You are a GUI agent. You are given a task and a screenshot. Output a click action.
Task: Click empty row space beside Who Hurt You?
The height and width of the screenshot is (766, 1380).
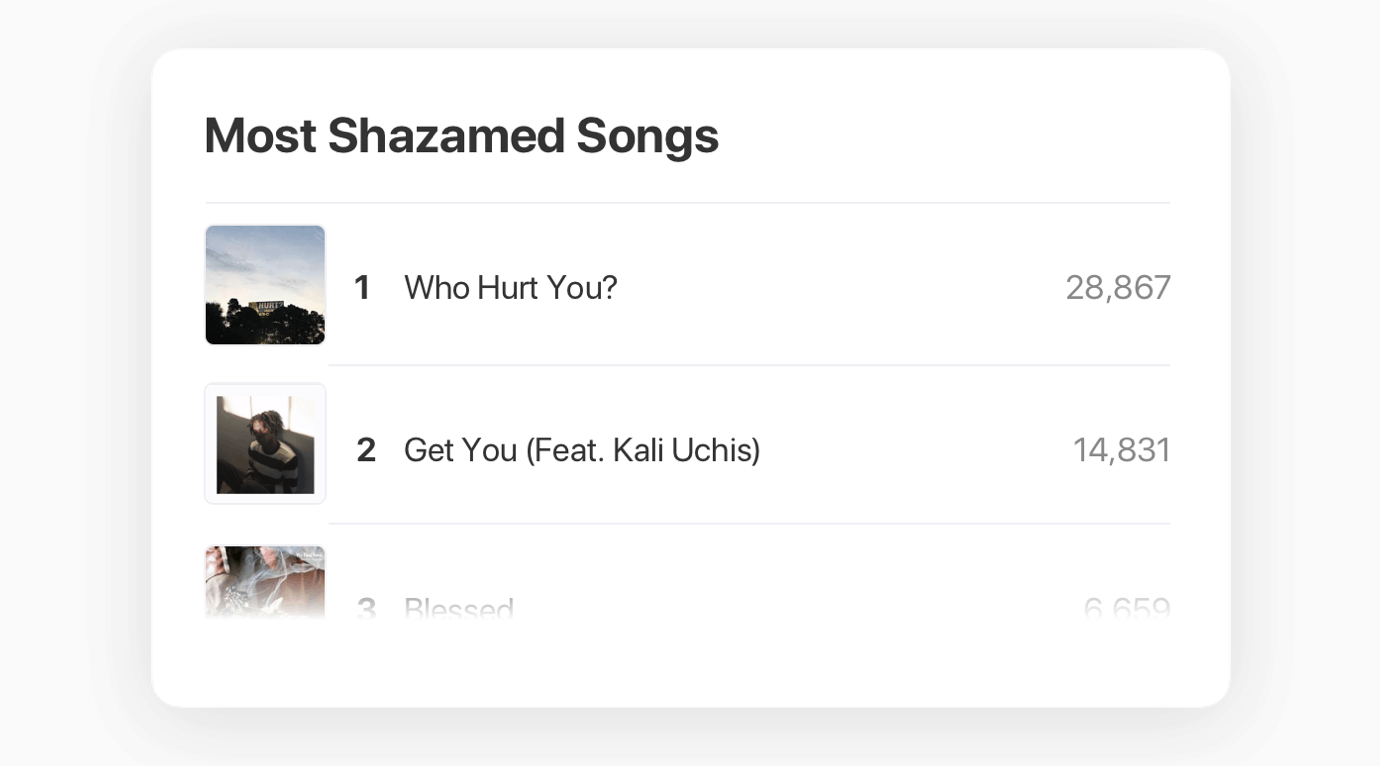(840, 288)
